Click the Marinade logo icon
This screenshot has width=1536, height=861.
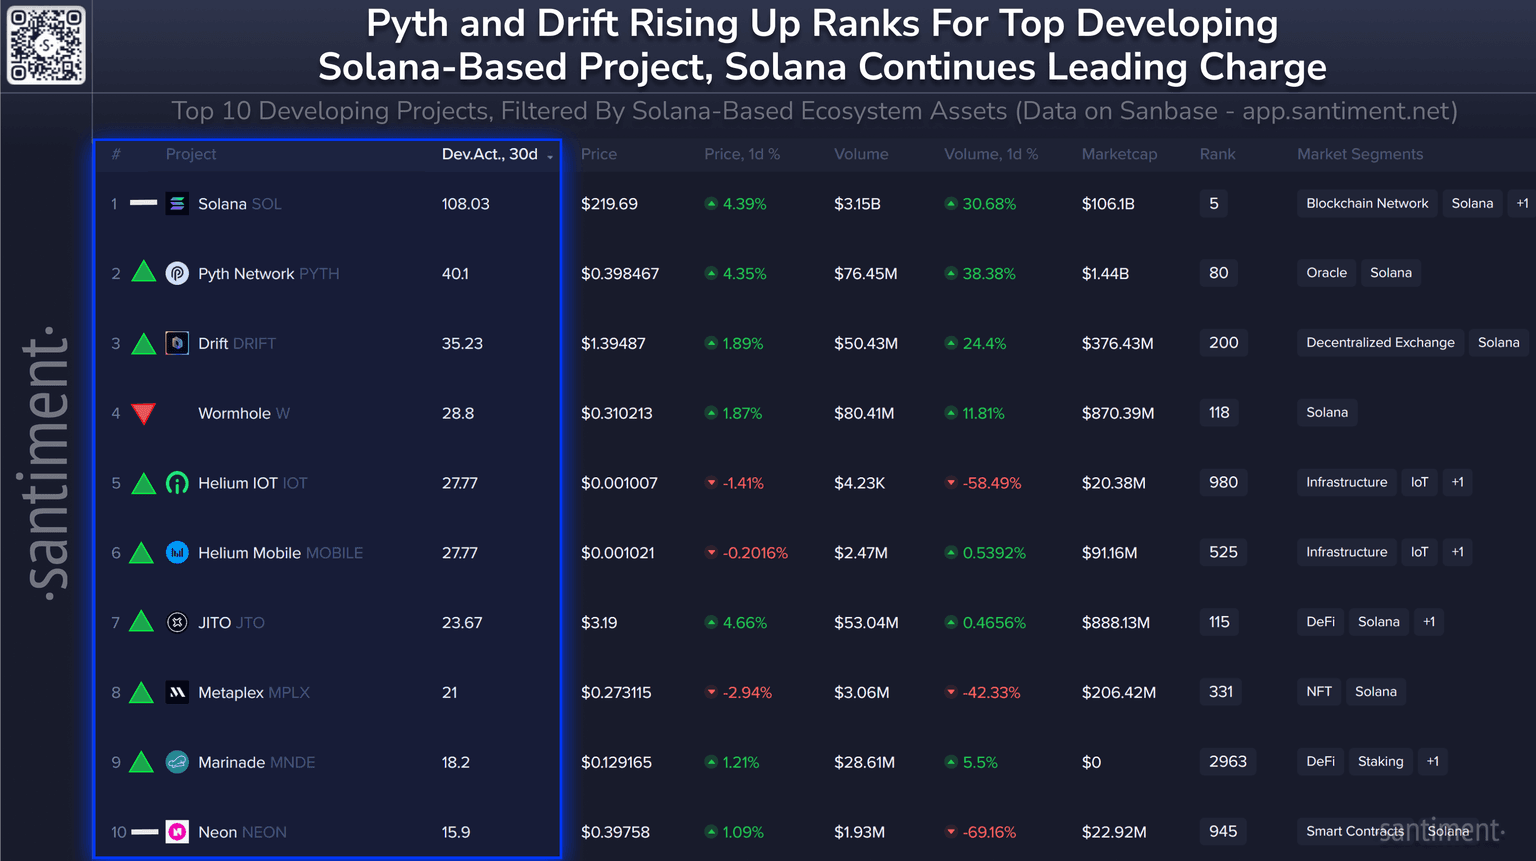pyautogui.click(x=177, y=762)
